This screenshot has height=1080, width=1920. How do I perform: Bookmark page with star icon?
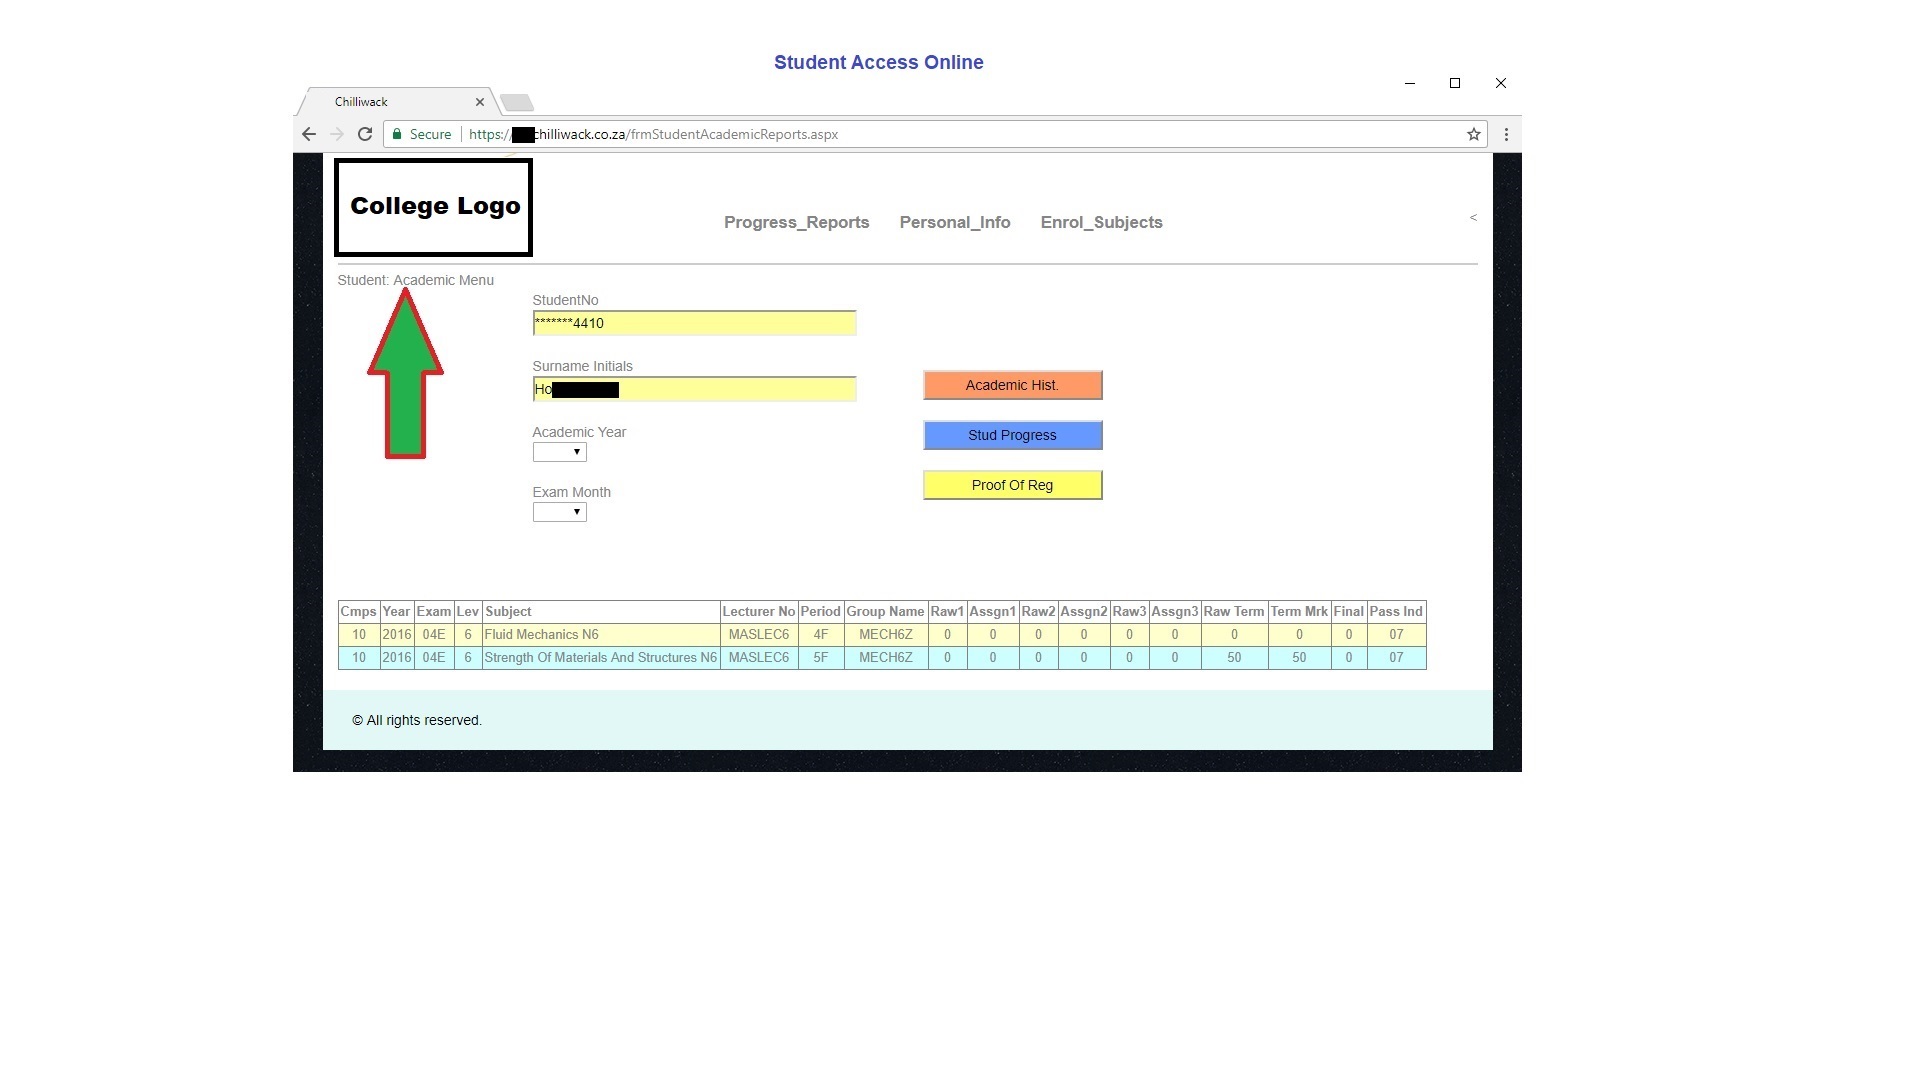tap(1473, 134)
